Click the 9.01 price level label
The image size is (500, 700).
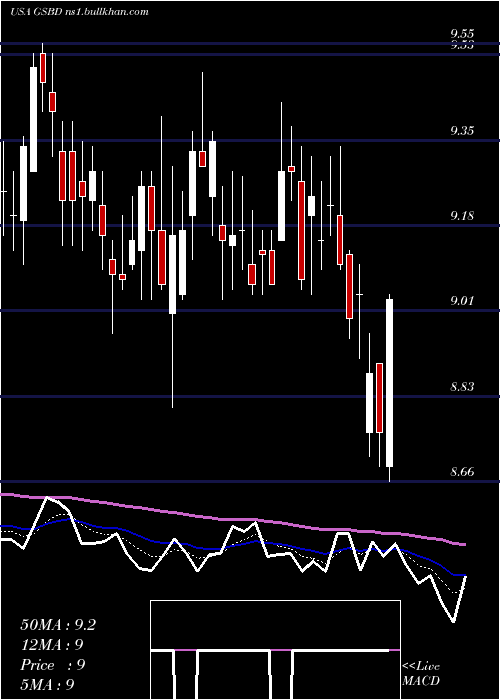(x=462, y=301)
